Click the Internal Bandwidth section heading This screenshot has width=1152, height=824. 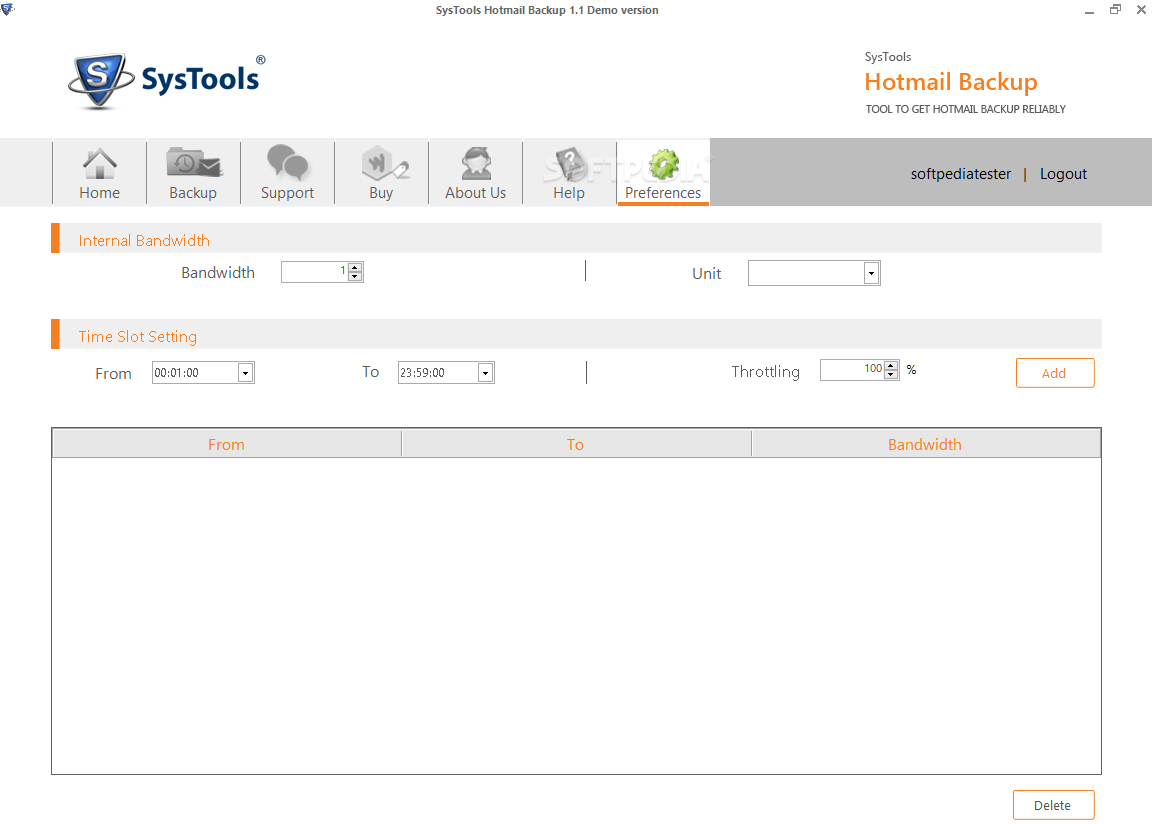(144, 241)
